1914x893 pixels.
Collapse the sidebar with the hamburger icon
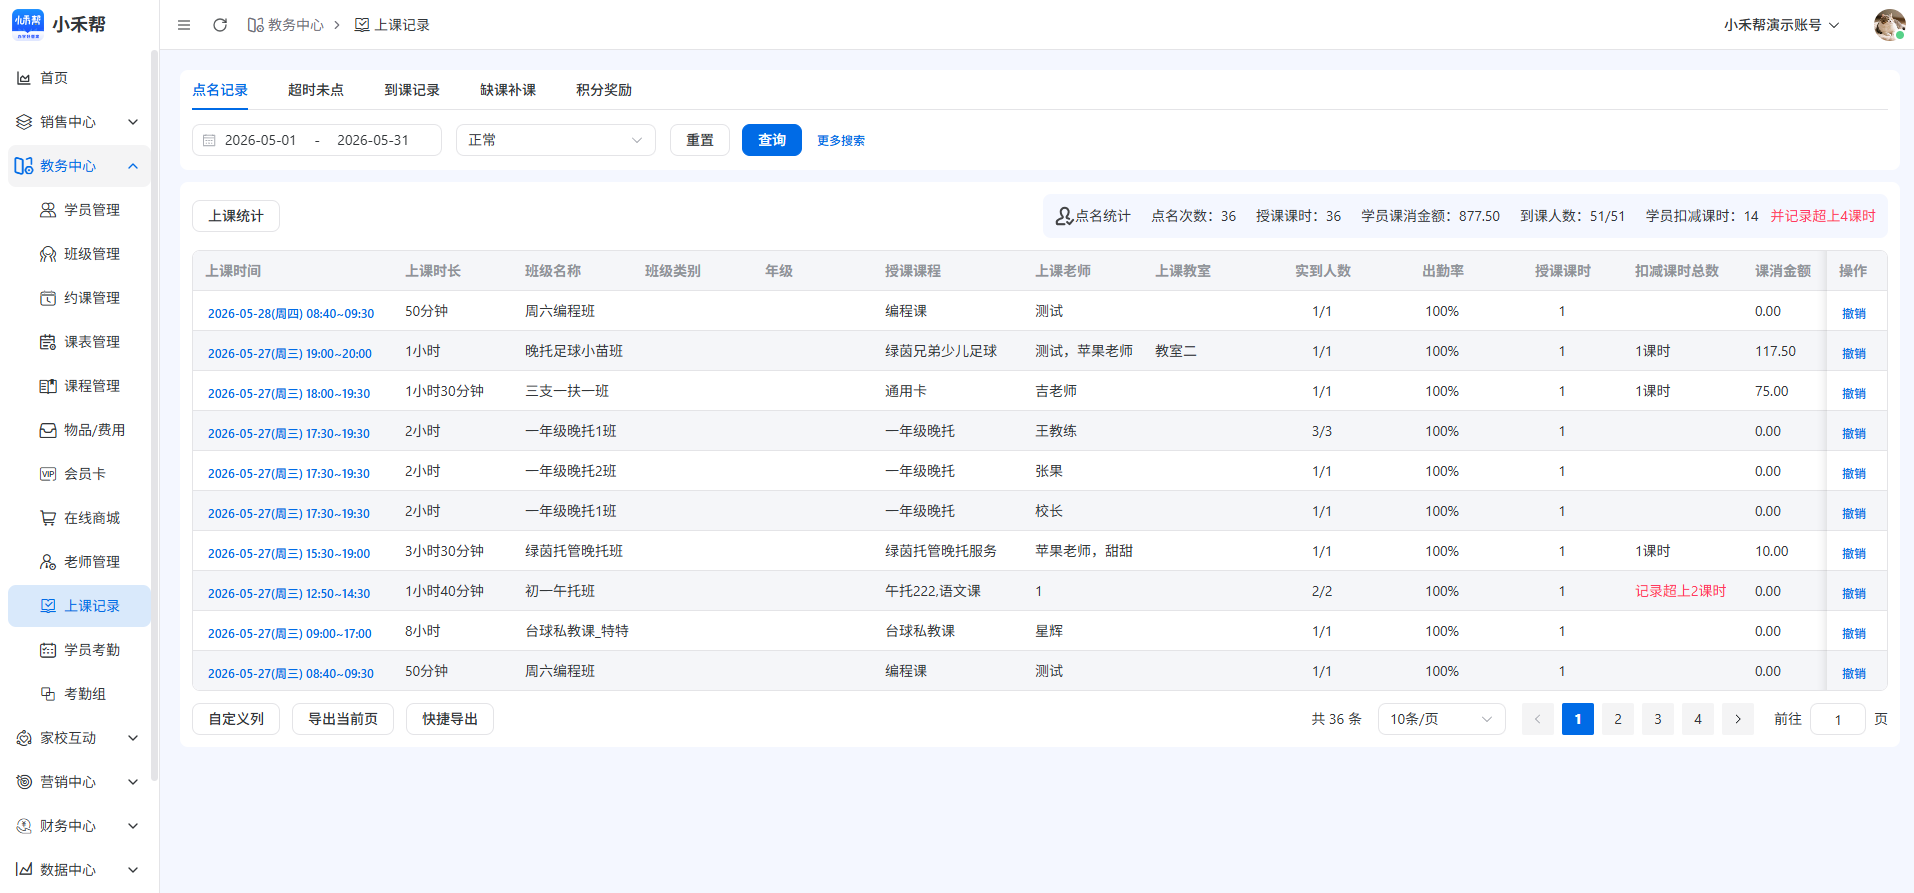coord(184,25)
